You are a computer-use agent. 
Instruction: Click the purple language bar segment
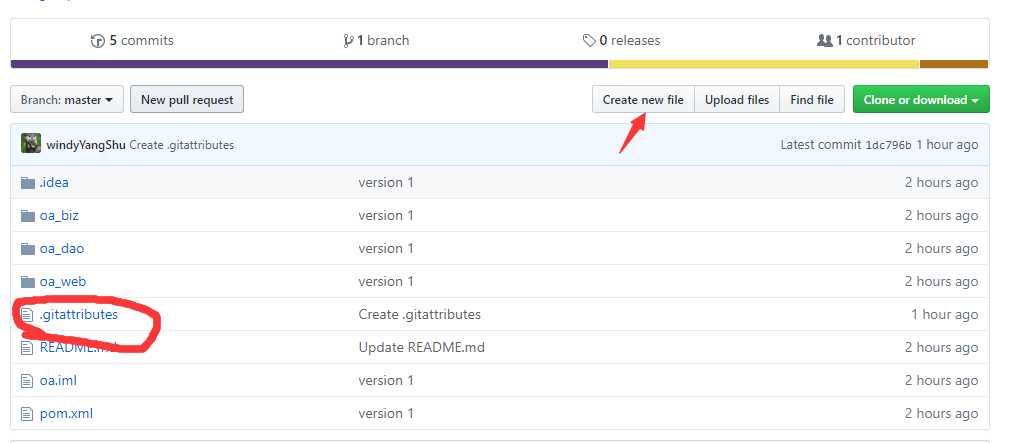(309, 64)
